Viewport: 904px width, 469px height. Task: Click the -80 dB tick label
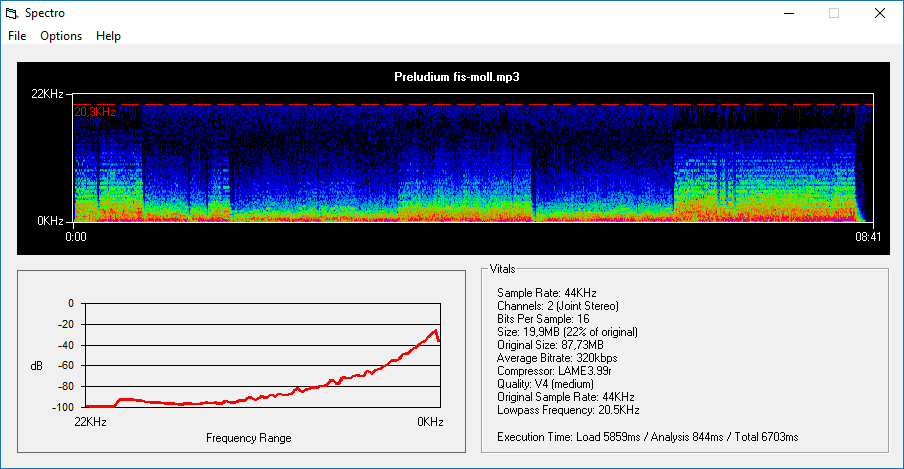coord(65,387)
